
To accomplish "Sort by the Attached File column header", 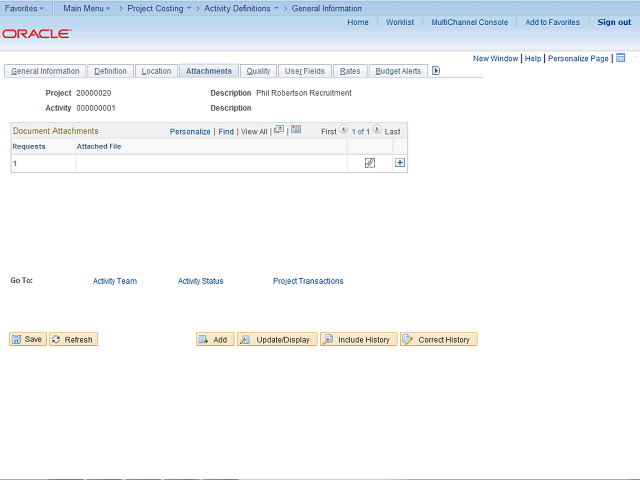I will tap(99, 147).
